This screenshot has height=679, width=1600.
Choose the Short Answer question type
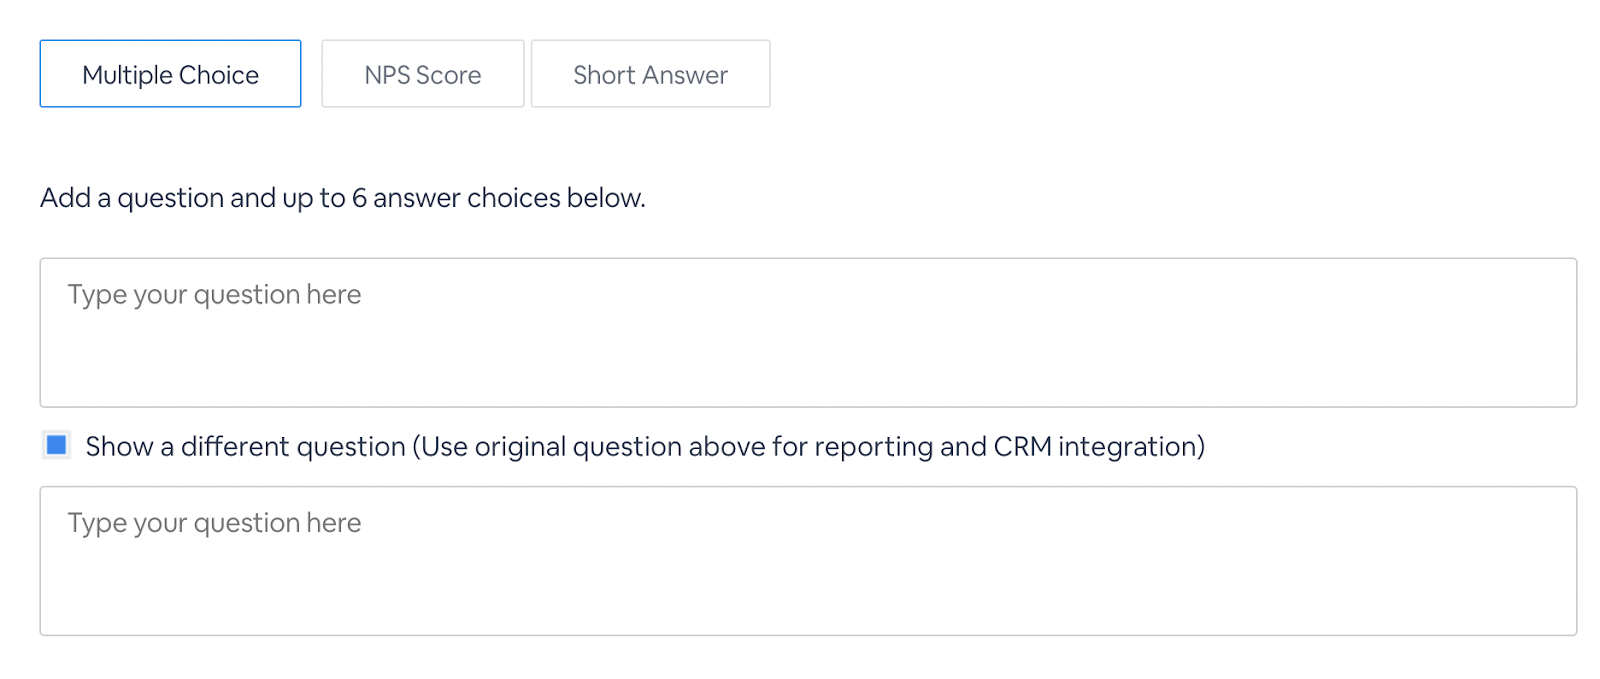[x=650, y=74]
